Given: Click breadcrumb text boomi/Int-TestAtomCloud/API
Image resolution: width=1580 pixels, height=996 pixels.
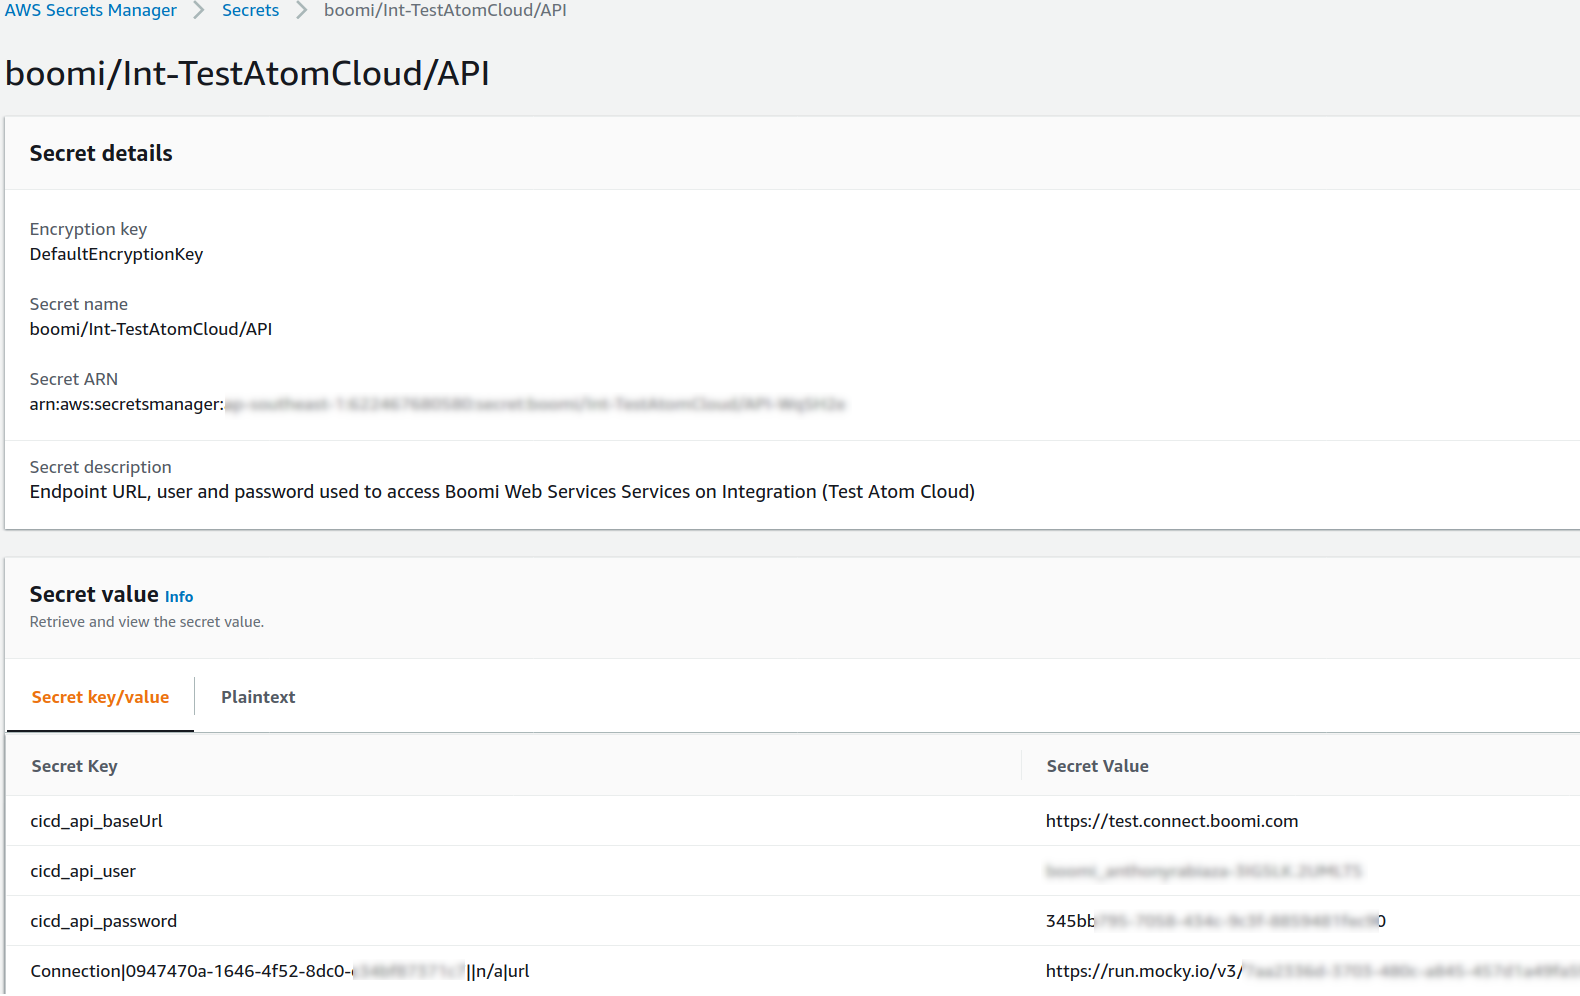Looking at the screenshot, I should [445, 10].
